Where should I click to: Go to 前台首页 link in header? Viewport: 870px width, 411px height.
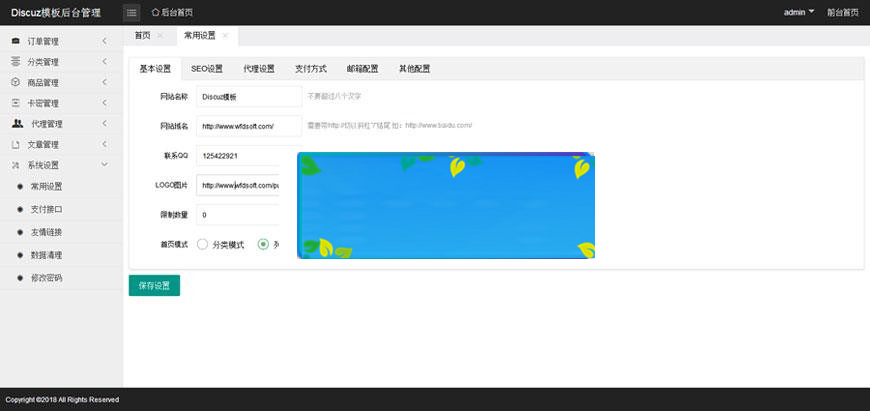842,12
